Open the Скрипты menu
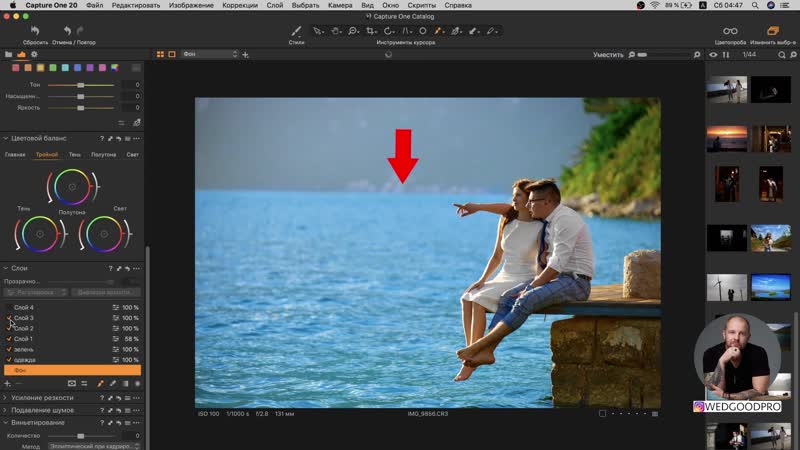 click(421, 5)
